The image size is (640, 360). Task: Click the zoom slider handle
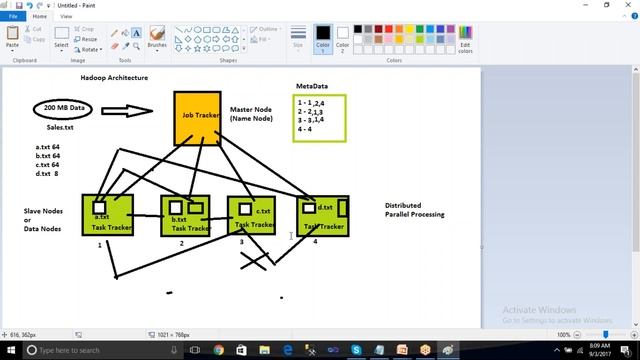[606, 335]
